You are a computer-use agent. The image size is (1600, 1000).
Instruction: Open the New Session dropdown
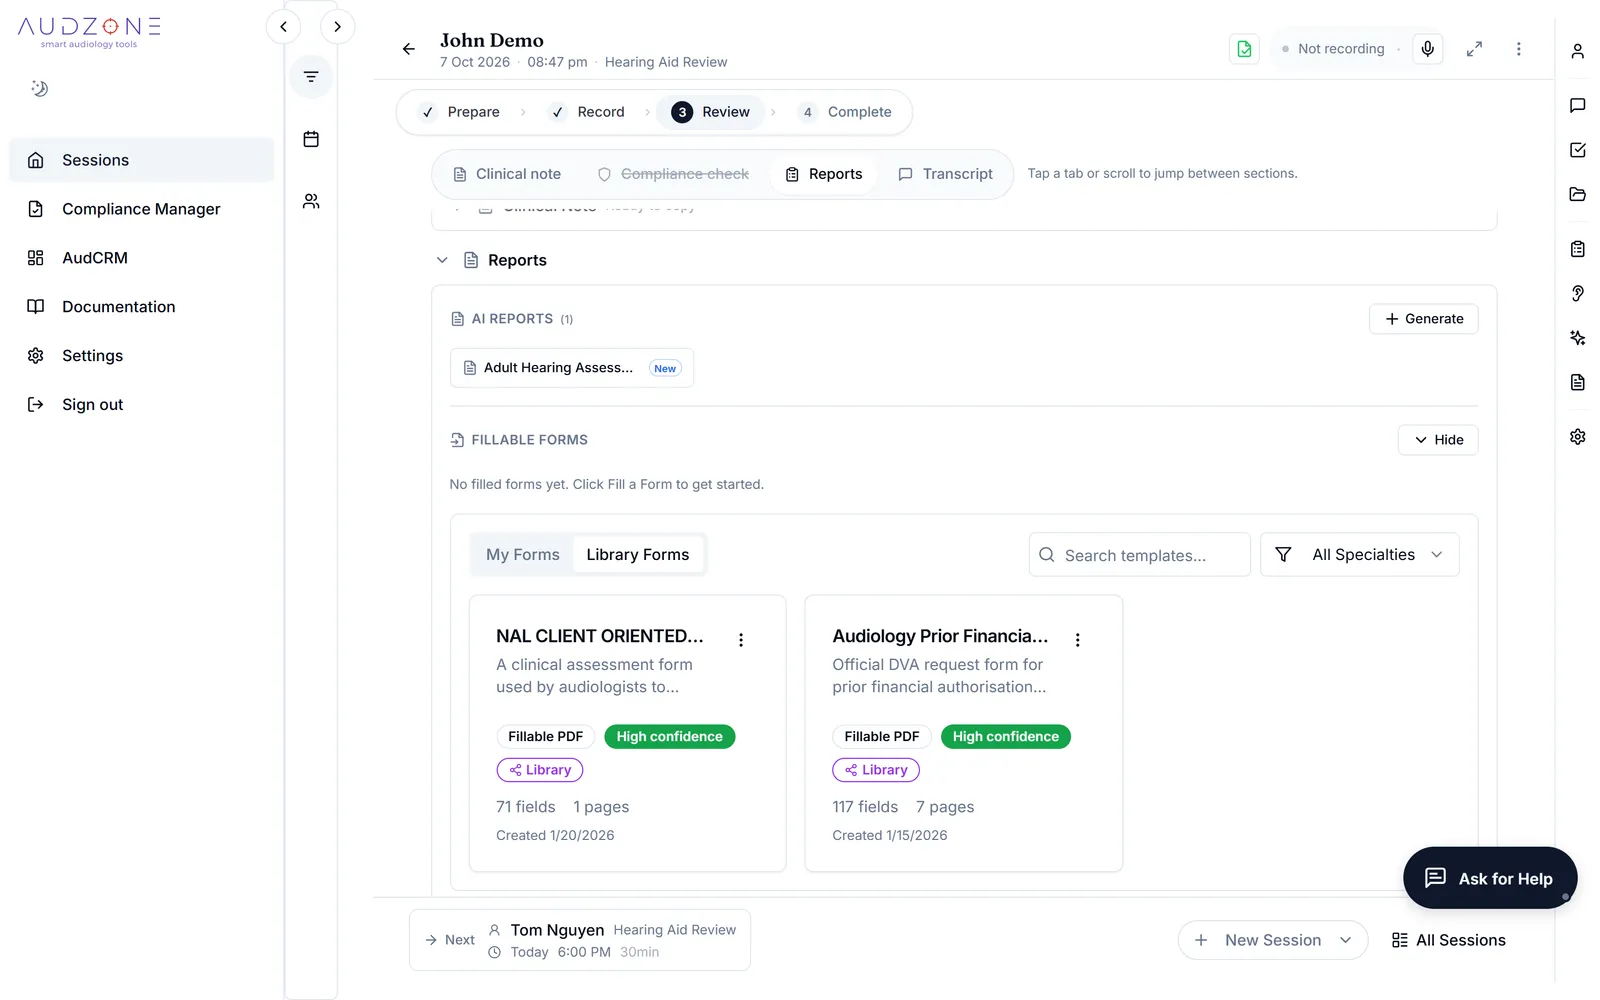pos(1272,940)
